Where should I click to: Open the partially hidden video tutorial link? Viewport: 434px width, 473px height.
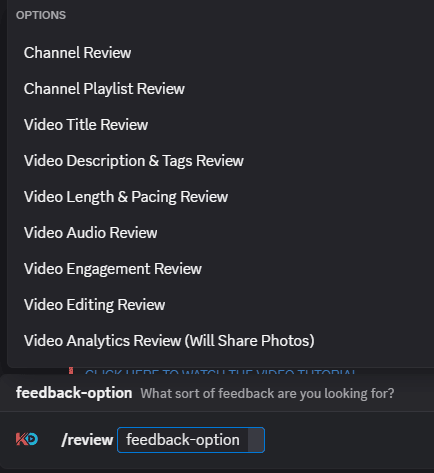220,371
